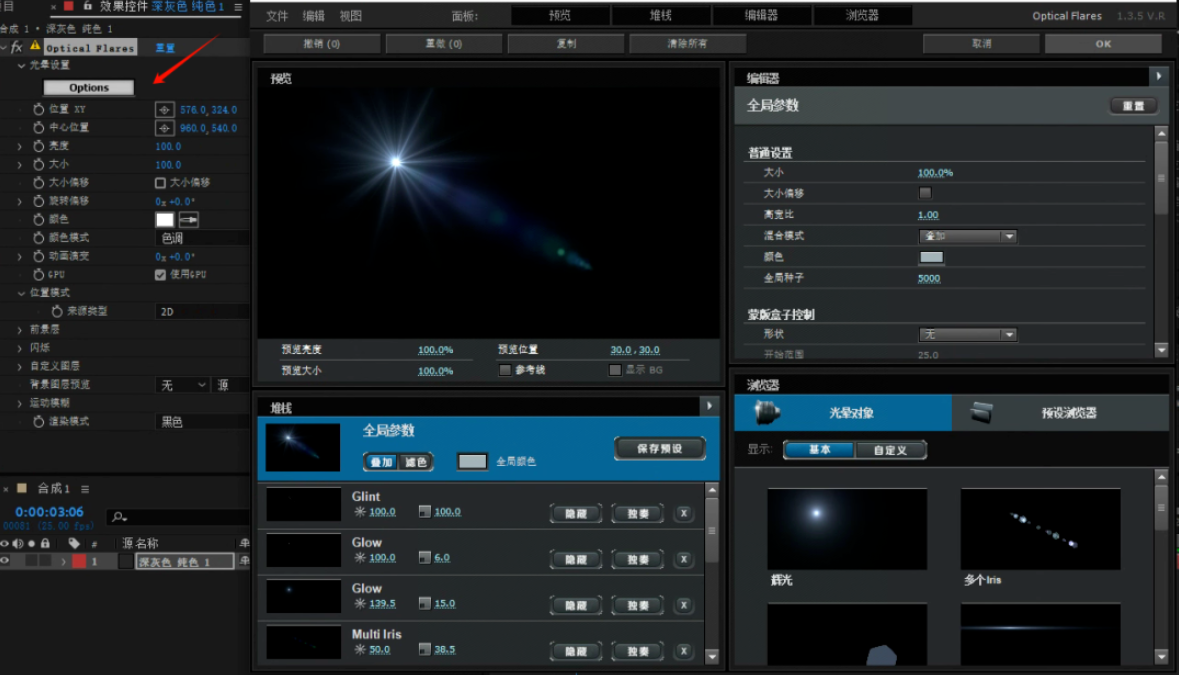Select the 多个Iris flare thumbnail

click(x=1040, y=529)
